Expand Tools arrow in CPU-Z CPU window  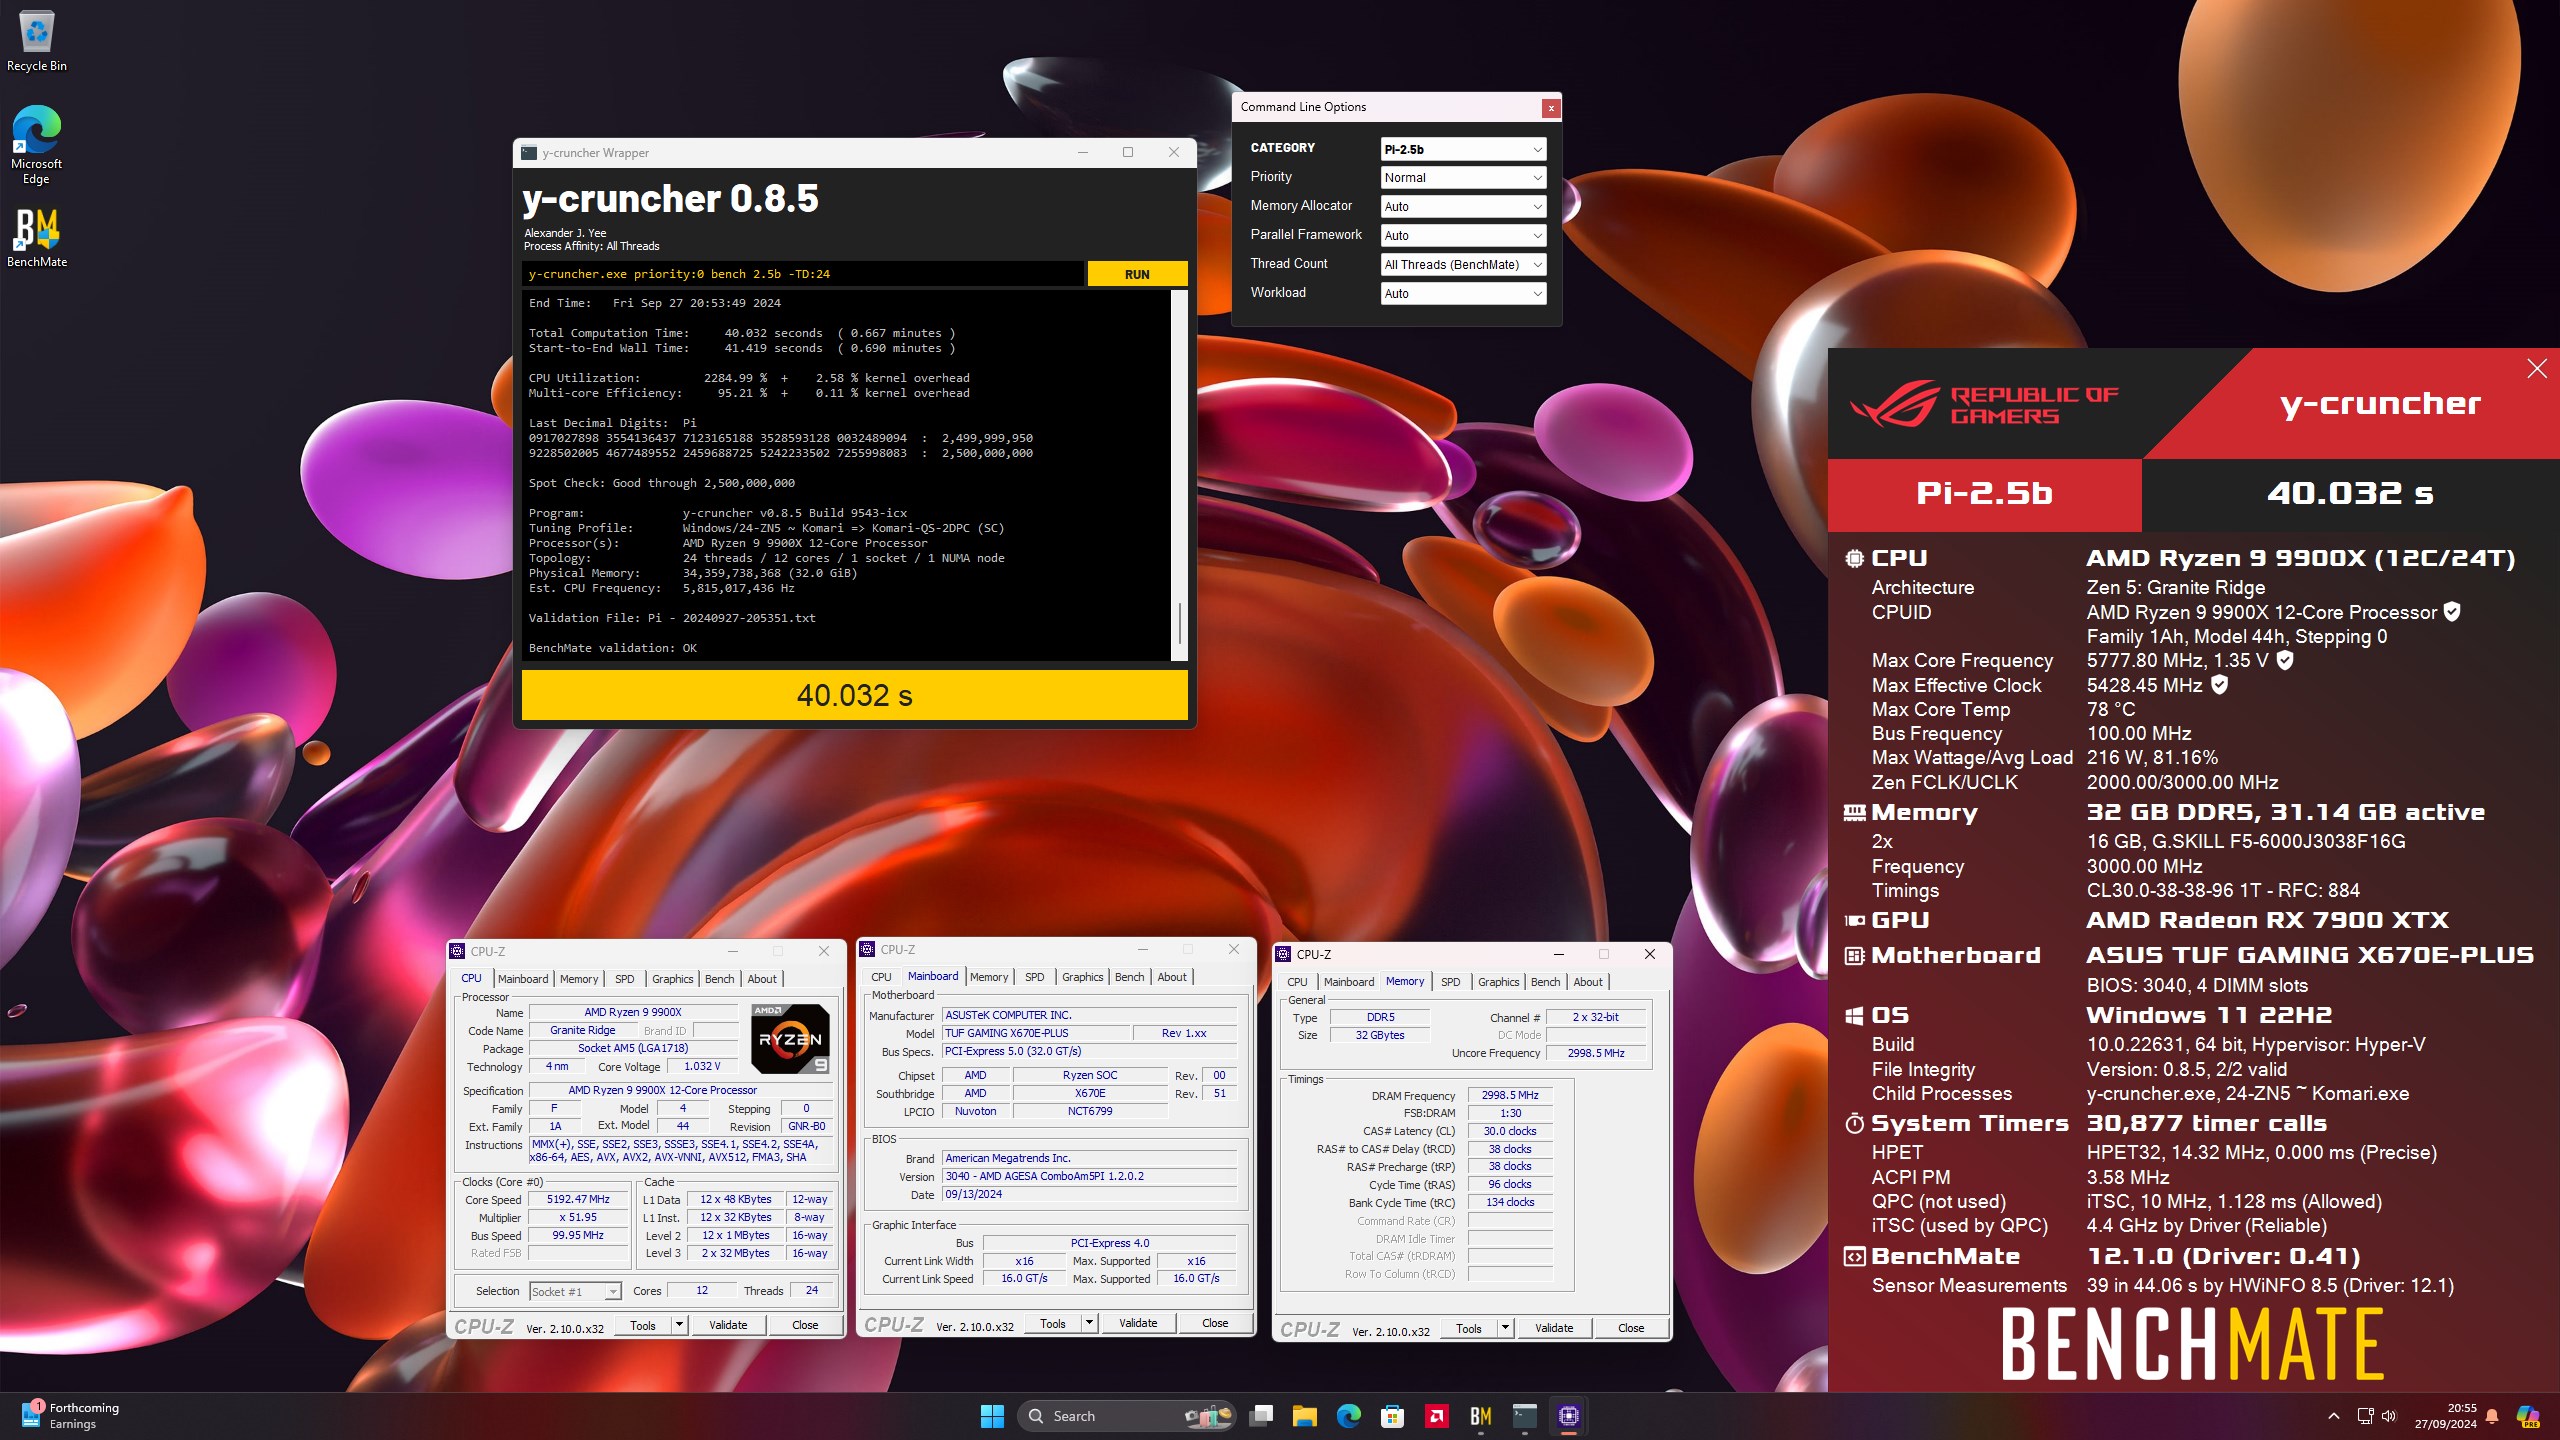pyautogui.click(x=679, y=1325)
